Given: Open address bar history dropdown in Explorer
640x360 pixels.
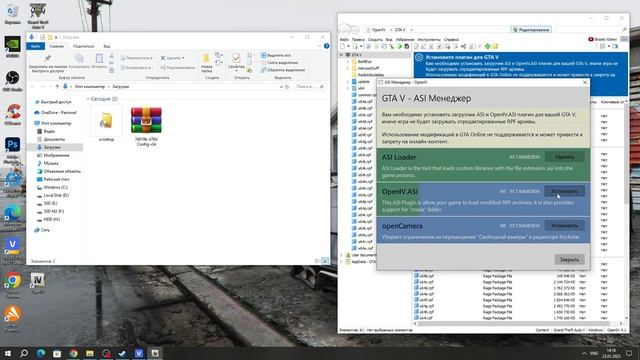Looking at the screenshot, I should coord(281,87).
